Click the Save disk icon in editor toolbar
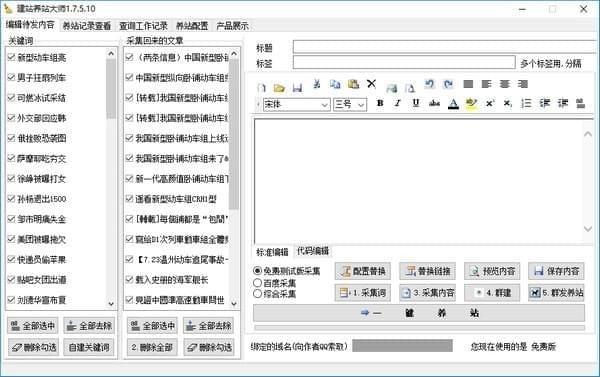 pyautogui.click(x=297, y=88)
